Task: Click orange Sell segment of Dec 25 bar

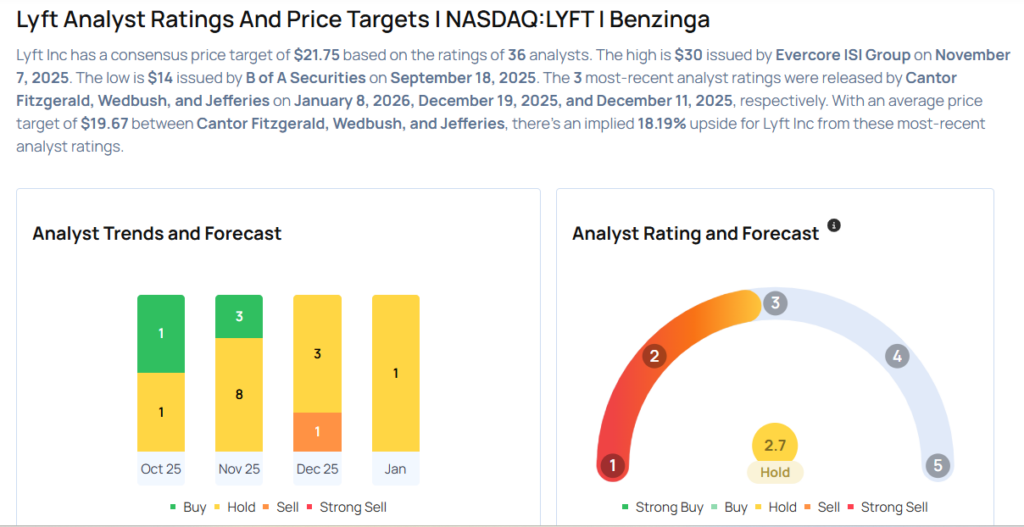Action: (x=317, y=431)
